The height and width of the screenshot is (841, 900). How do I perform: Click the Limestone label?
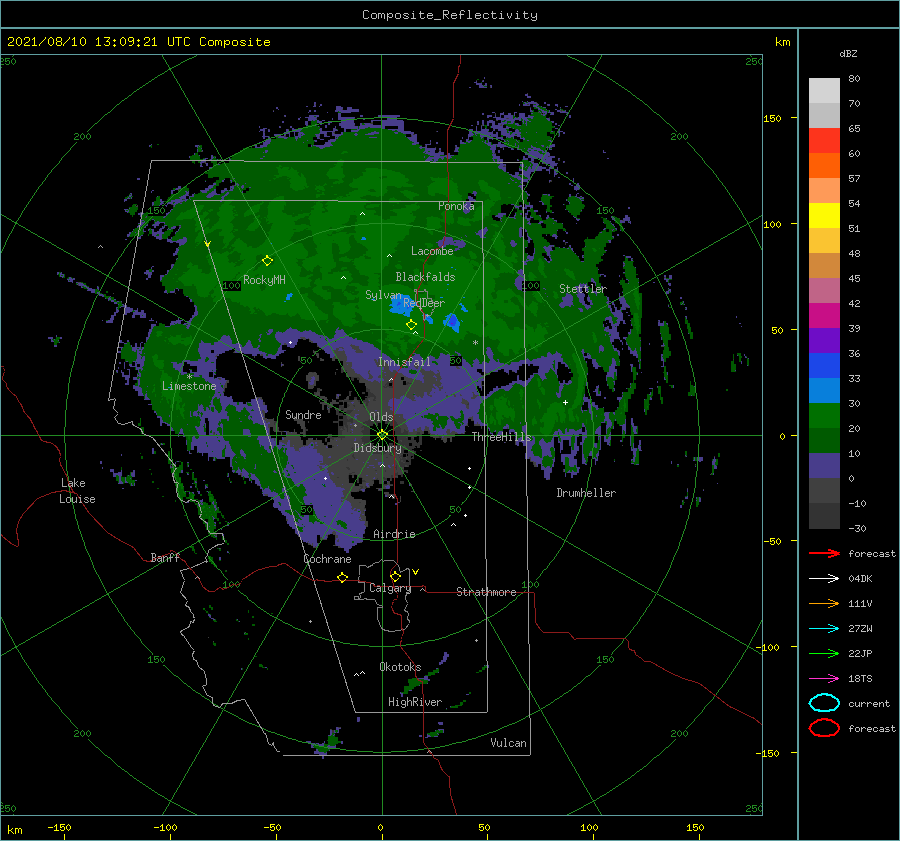(189, 386)
